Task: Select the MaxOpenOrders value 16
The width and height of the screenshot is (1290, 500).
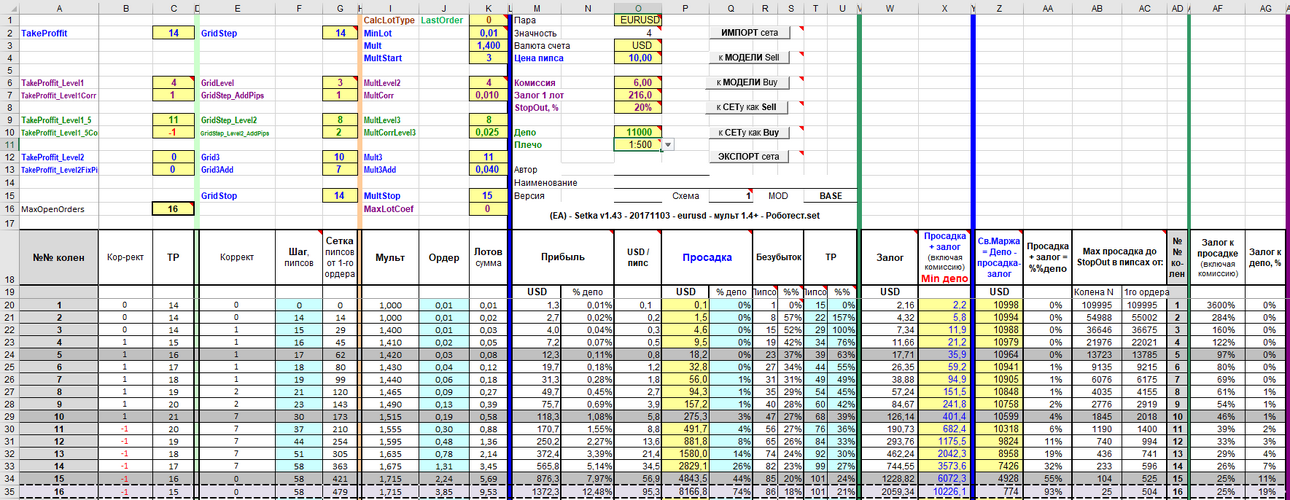Action: (173, 209)
